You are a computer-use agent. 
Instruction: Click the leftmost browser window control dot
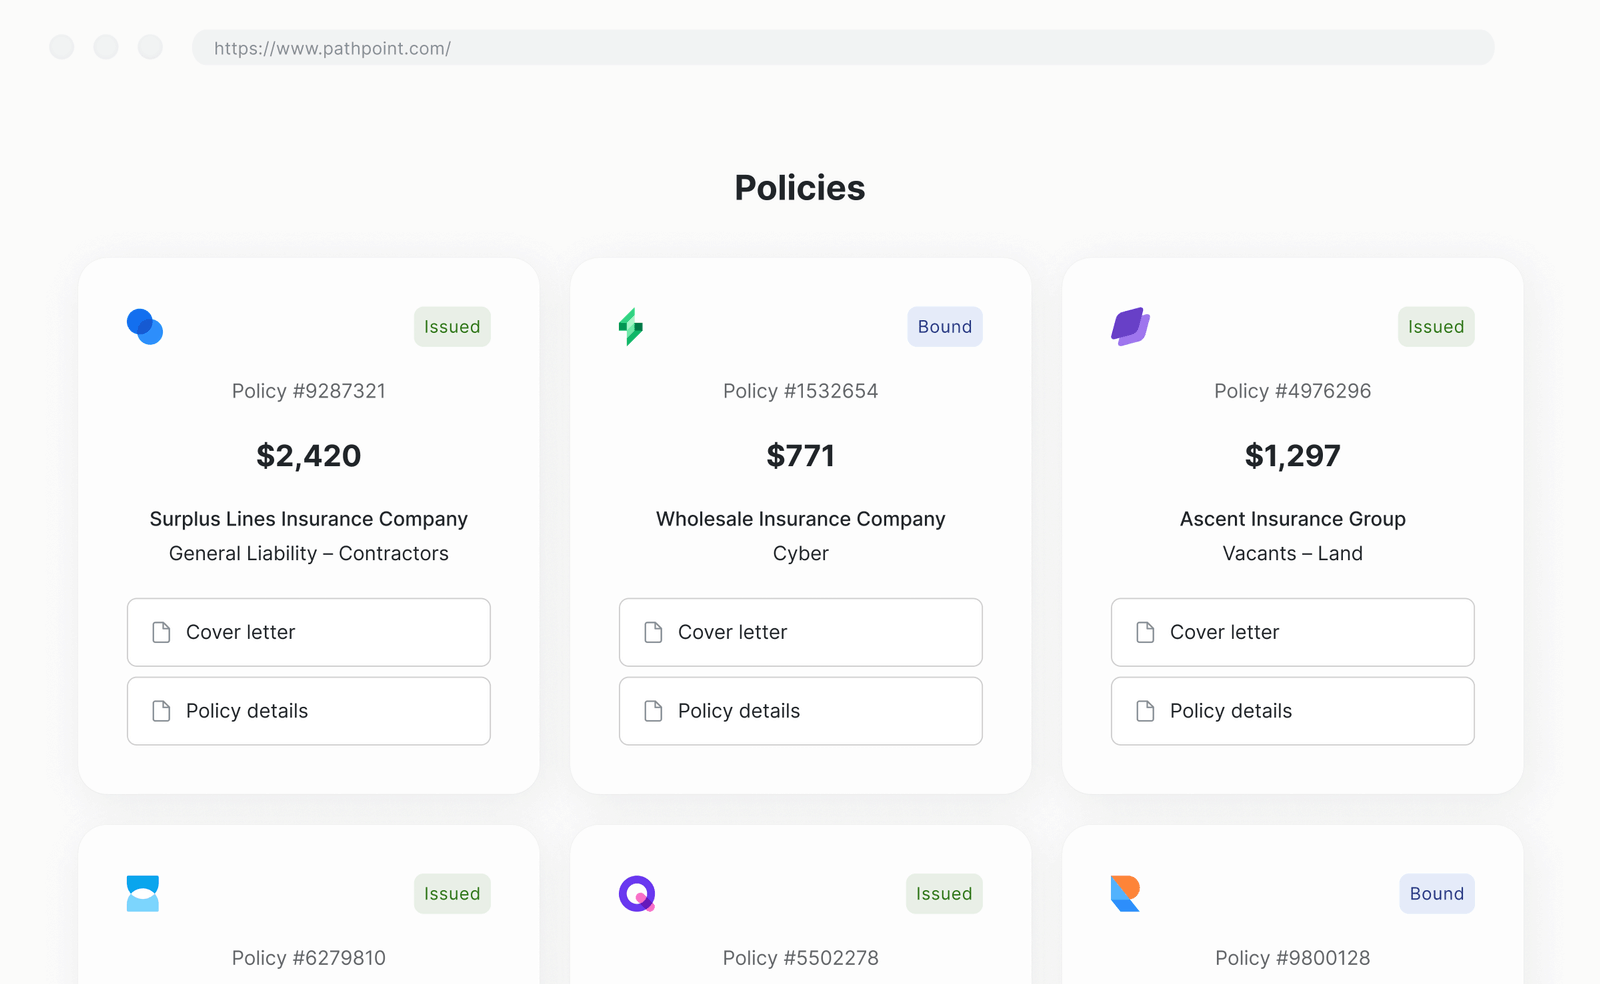coord(61,47)
